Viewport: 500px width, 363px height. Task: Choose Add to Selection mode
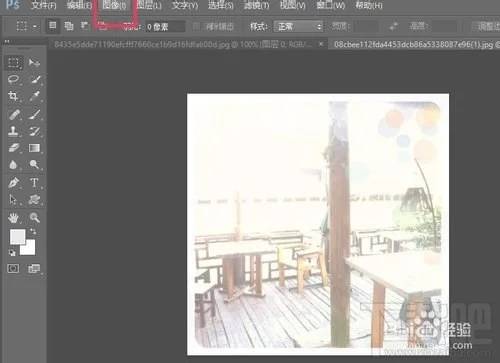click(x=69, y=26)
